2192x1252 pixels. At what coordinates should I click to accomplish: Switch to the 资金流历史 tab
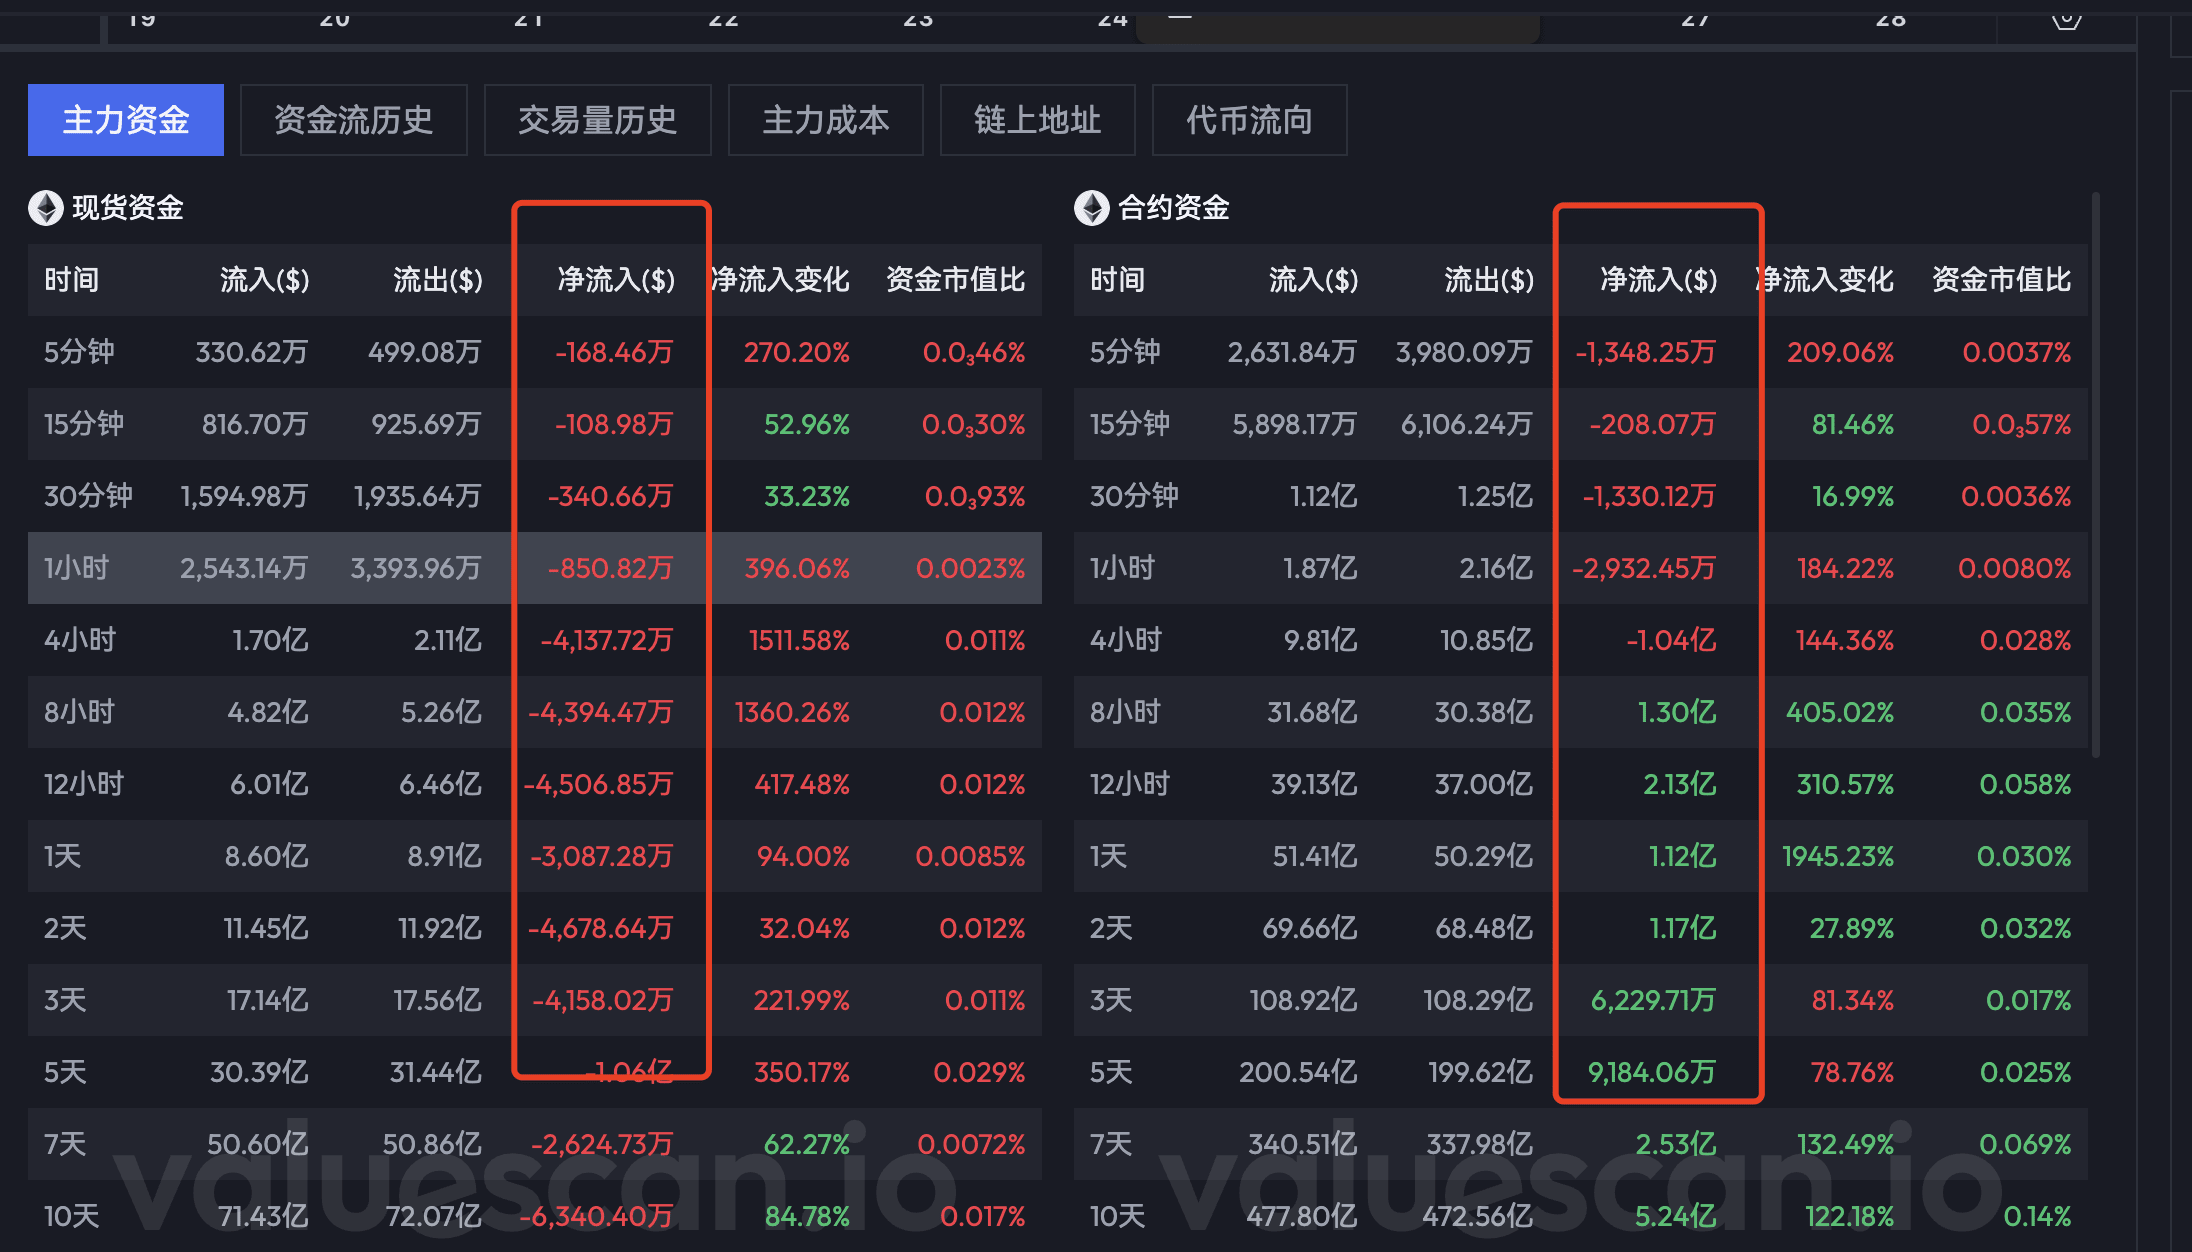[353, 120]
